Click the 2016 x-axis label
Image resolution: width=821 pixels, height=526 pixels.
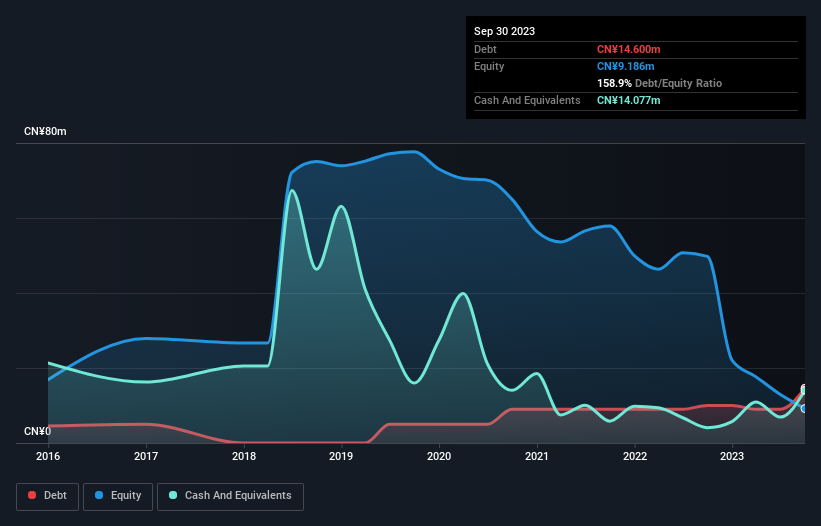pos(48,456)
